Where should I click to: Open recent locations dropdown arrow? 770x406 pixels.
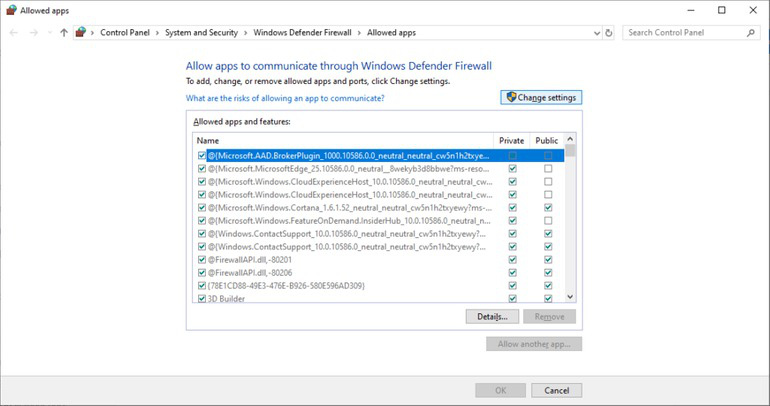pyautogui.click(x=50, y=33)
